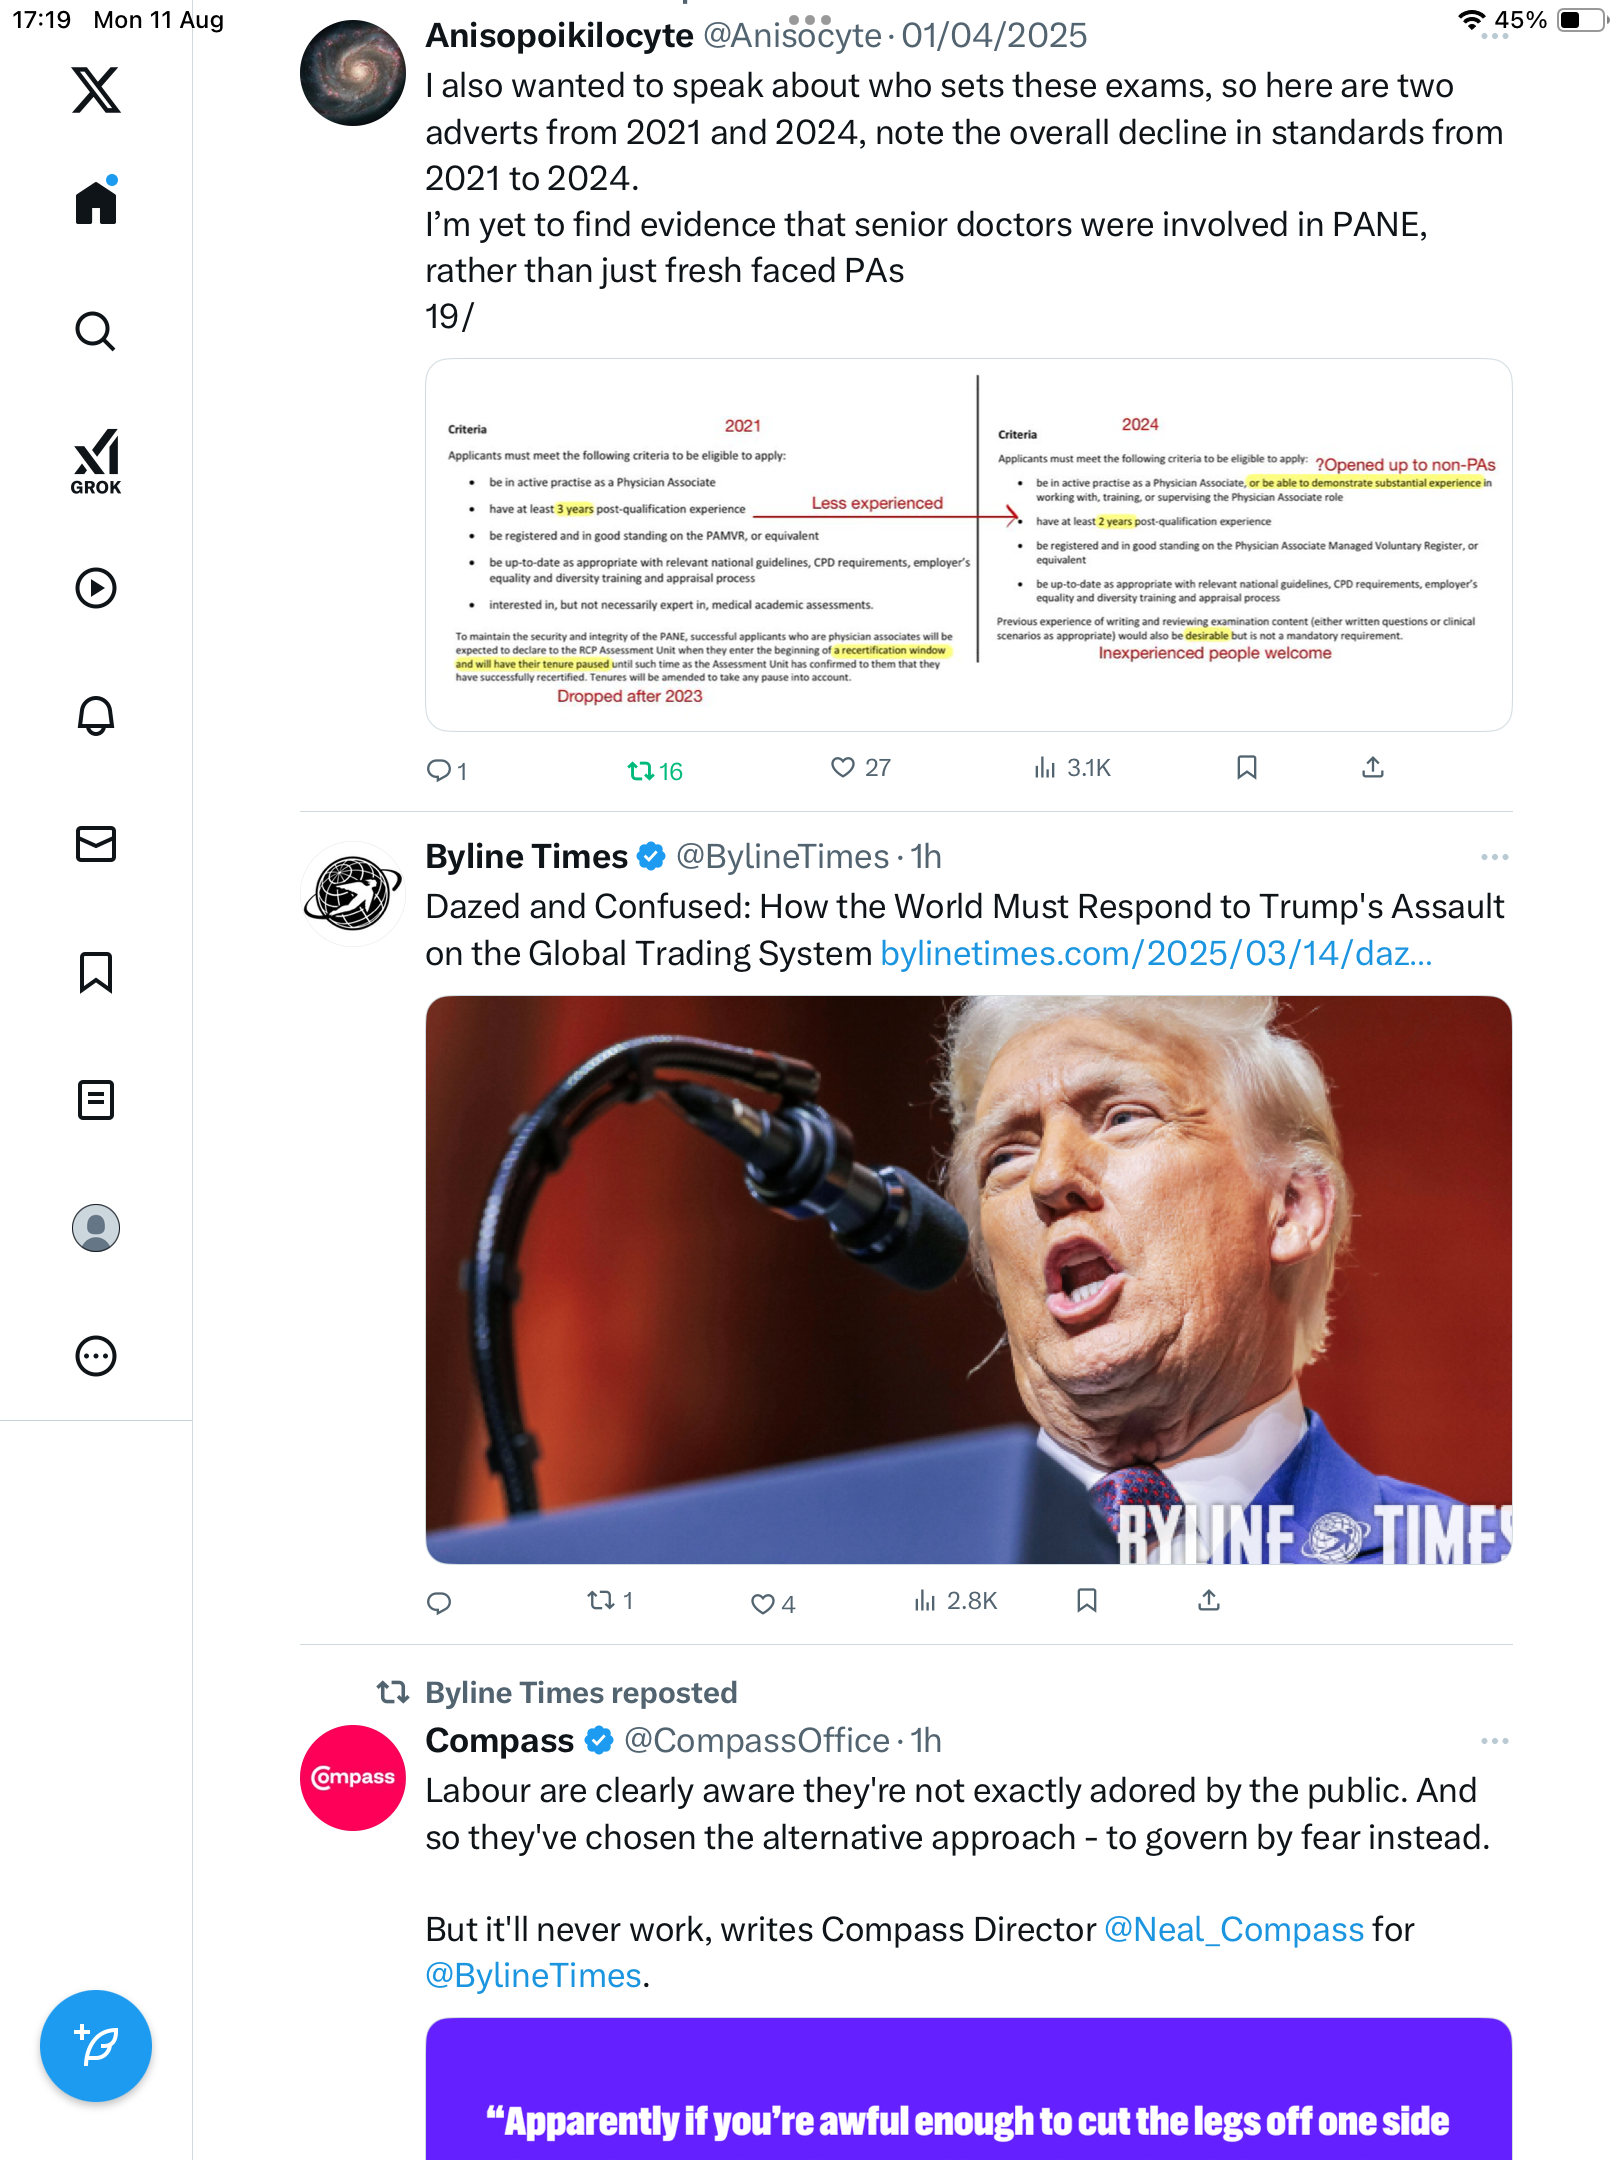Compose a new post button
The width and height of the screenshot is (1620, 2160).
[96, 2046]
